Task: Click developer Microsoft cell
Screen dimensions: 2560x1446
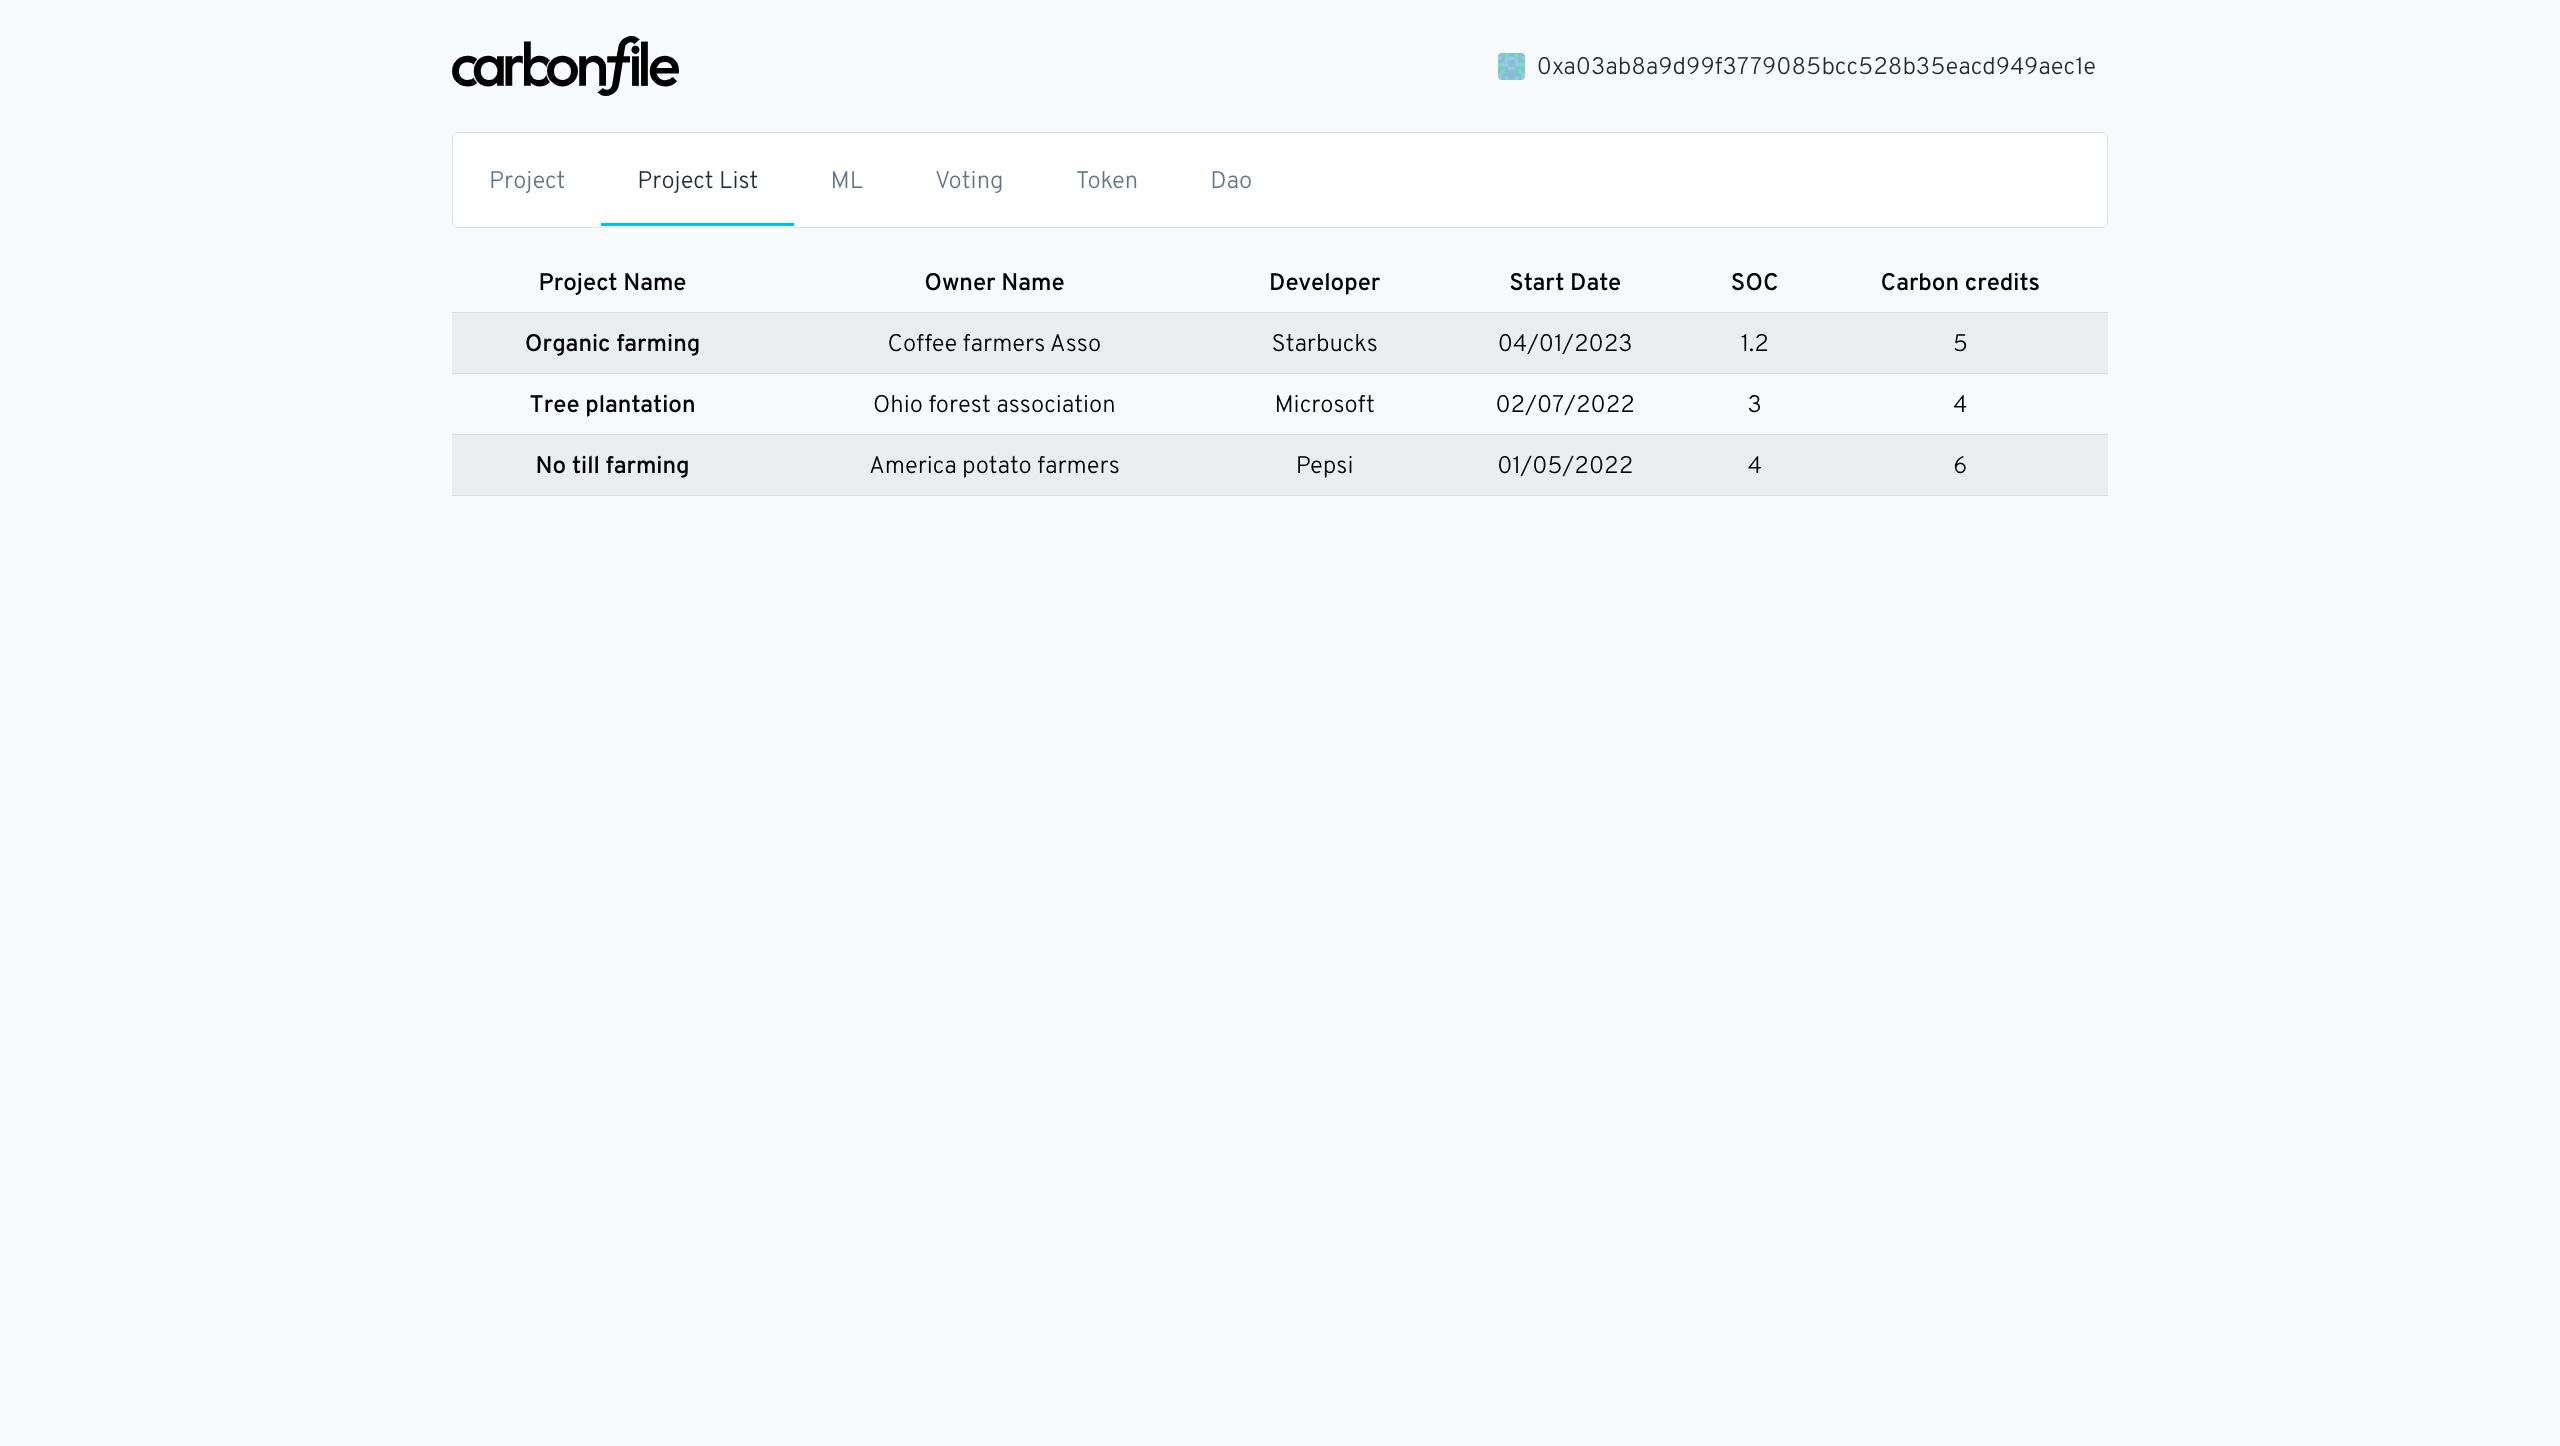Action: (1324, 404)
